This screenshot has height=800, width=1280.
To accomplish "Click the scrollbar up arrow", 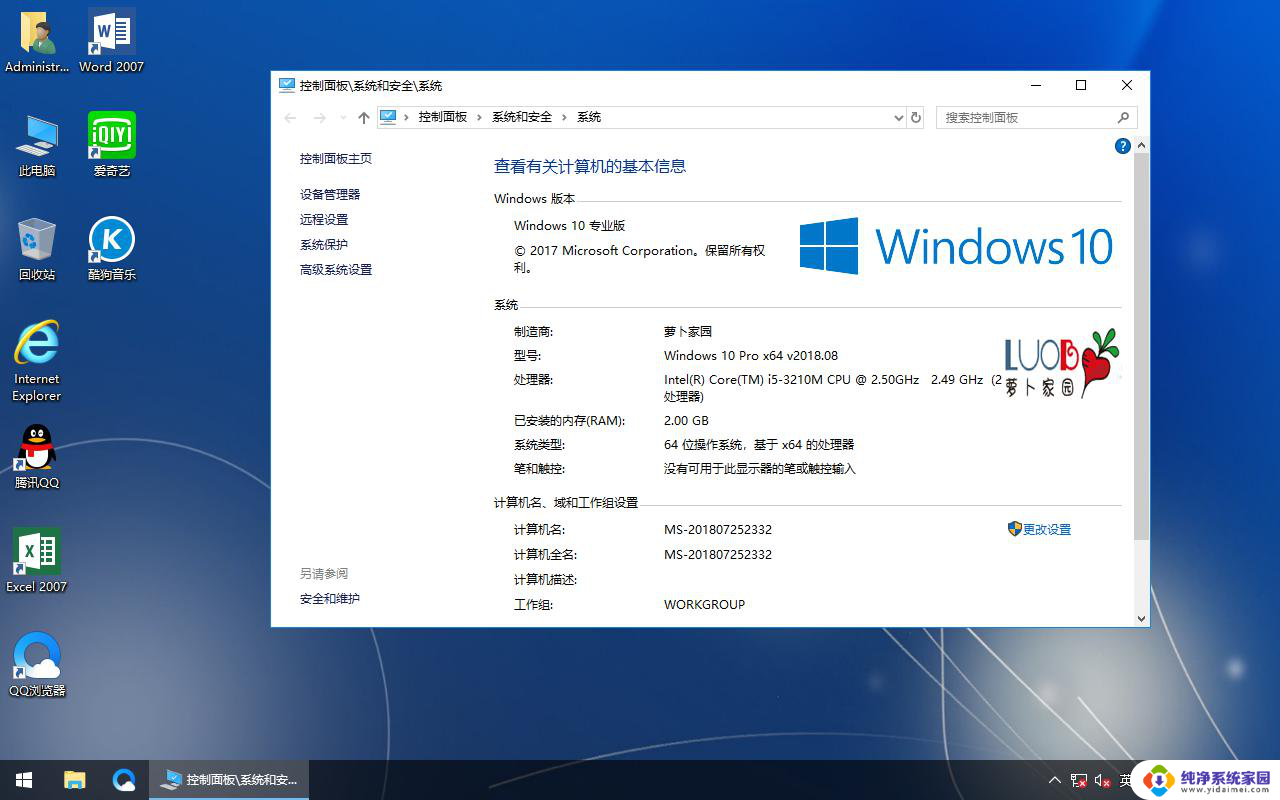I will click(1141, 146).
